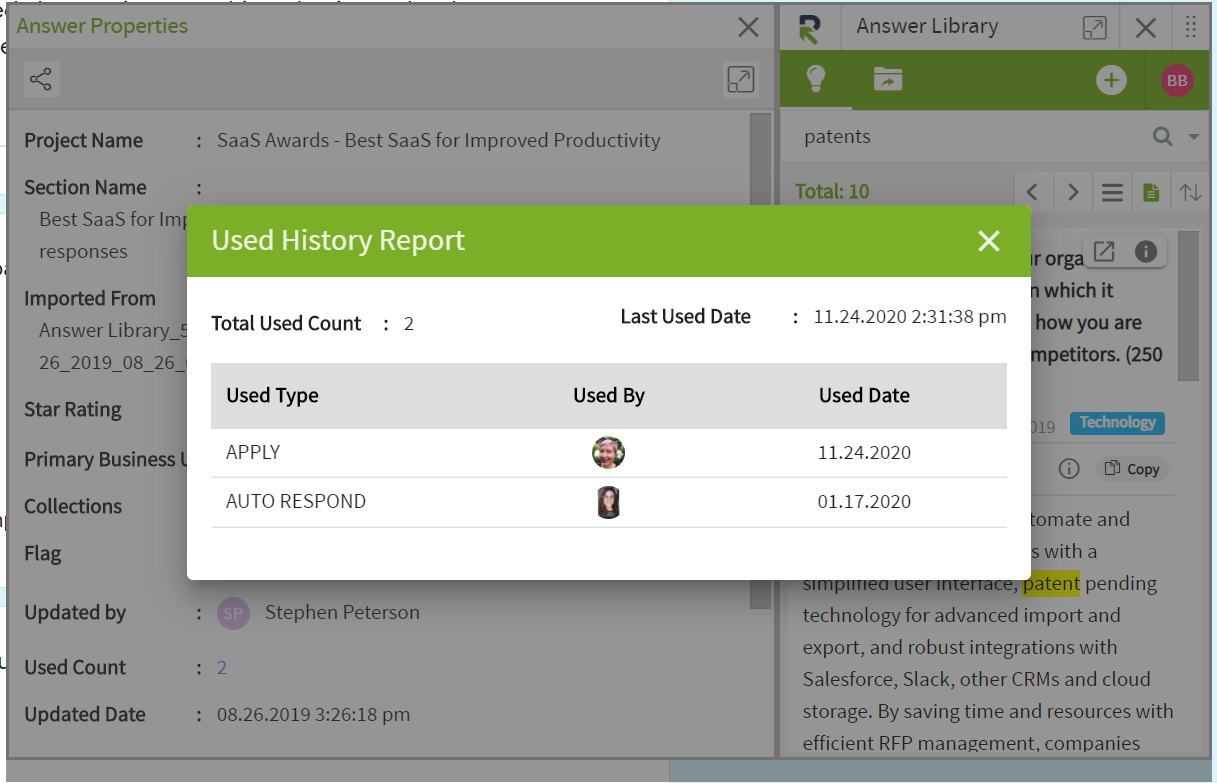Click the Project Name value text
The width and height of the screenshot is (1217, 783).
tap(438, 140)
